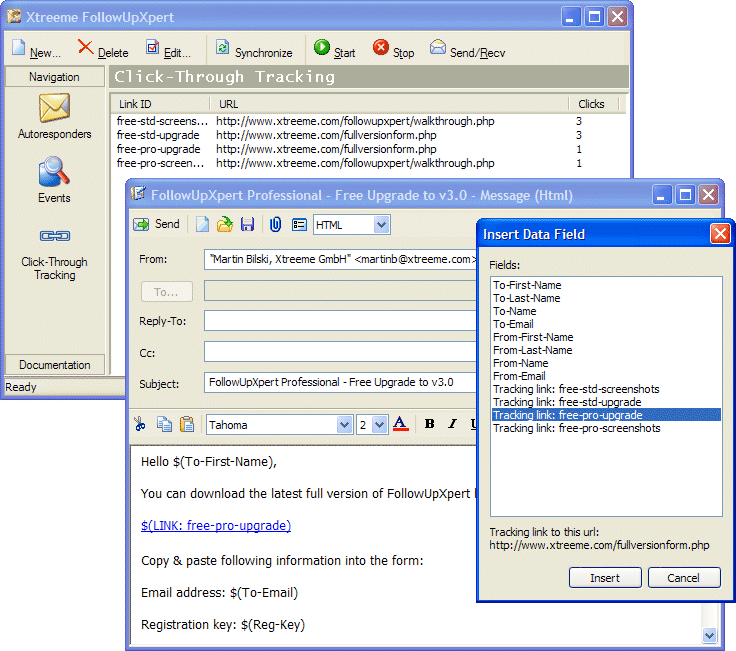The image size is (736, 651).
Task: Open Click-Through Tracking link icon
Action: coord(54,236)
